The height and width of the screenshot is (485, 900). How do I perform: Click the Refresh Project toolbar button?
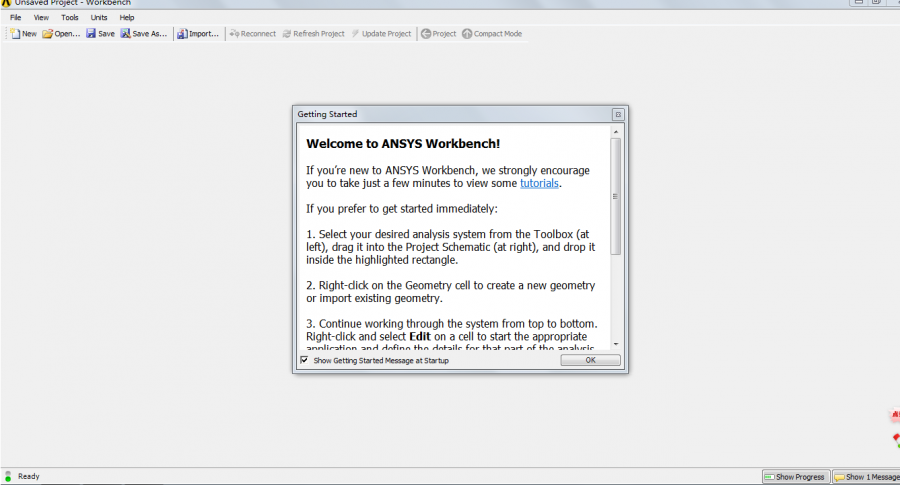coord(314,34)
